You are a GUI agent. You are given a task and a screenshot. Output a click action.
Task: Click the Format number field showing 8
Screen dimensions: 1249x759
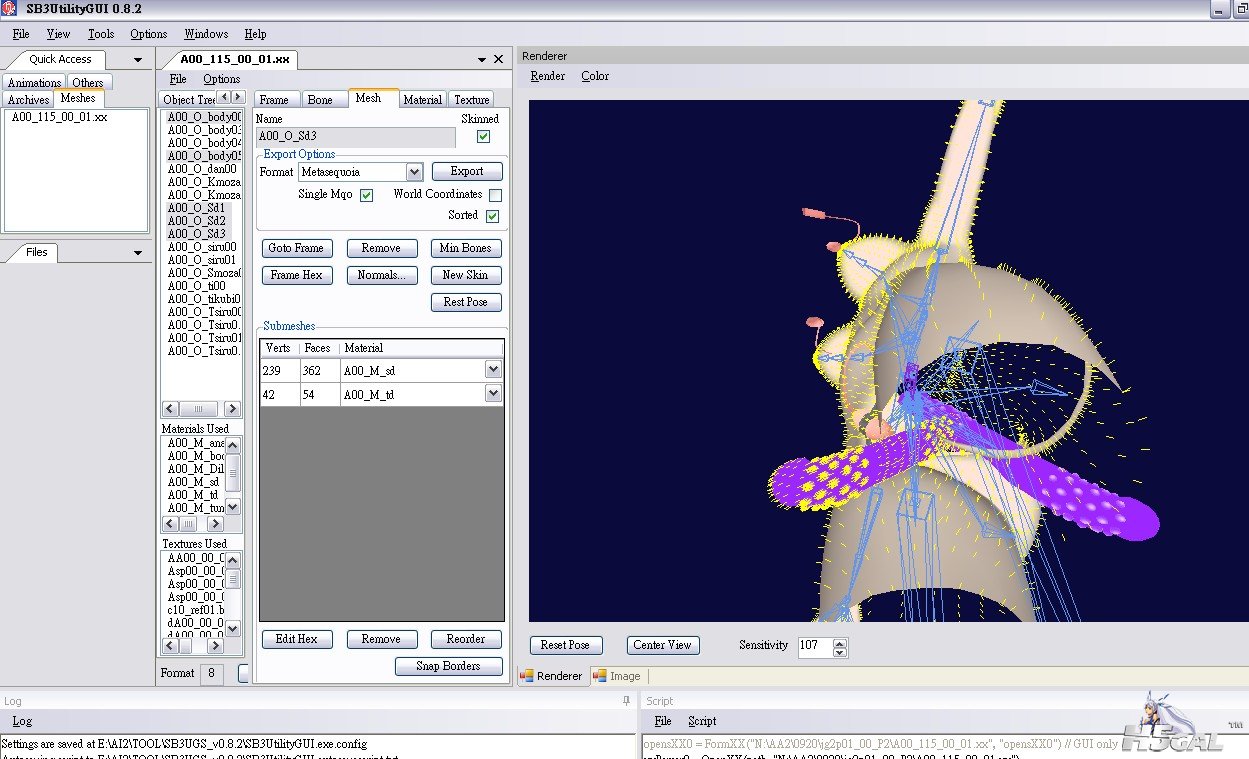[212, 673]
